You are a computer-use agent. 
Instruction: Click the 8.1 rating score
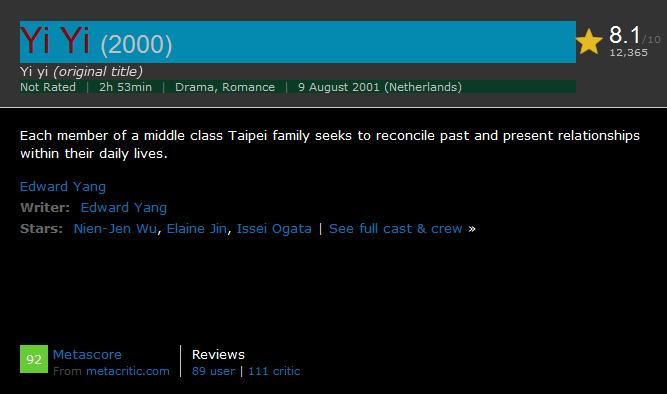[x=624, y=35]
